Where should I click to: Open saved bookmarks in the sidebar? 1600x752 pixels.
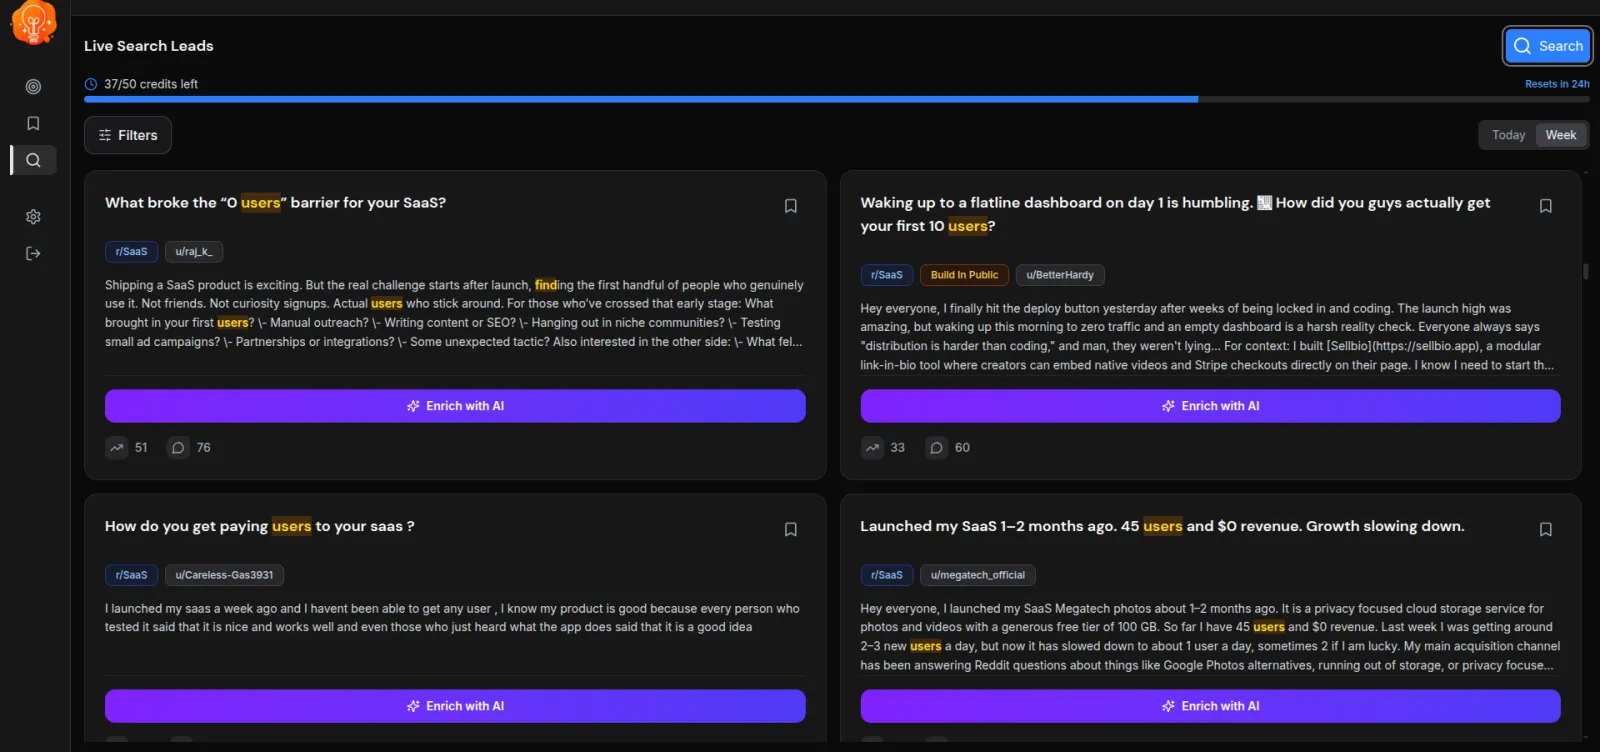coord(33,123)
